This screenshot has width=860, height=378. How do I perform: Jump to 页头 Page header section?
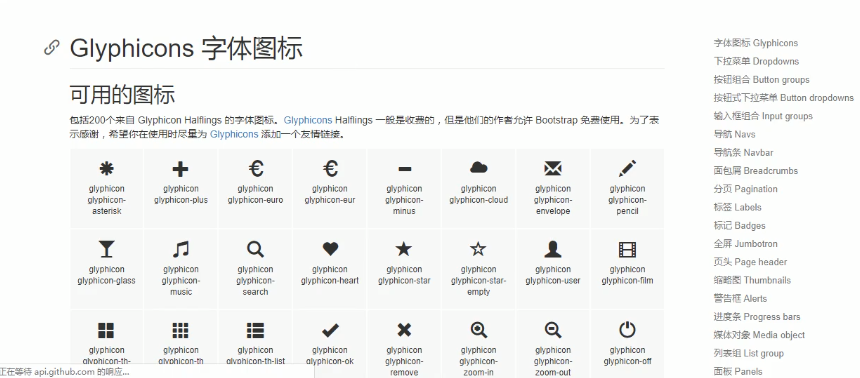(750, 262)
